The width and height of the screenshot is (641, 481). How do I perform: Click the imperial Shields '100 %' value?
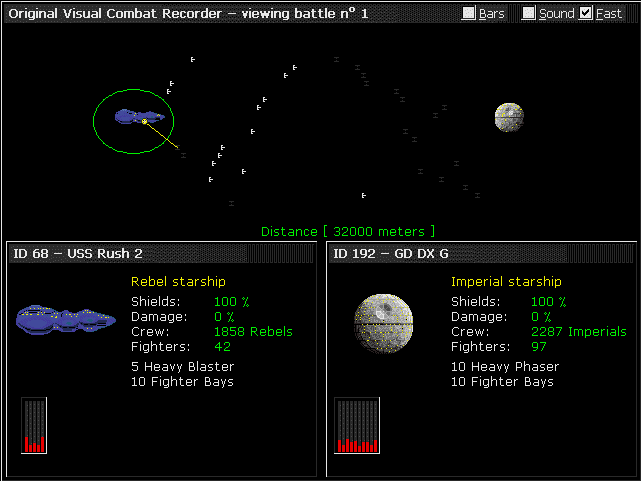549,302
